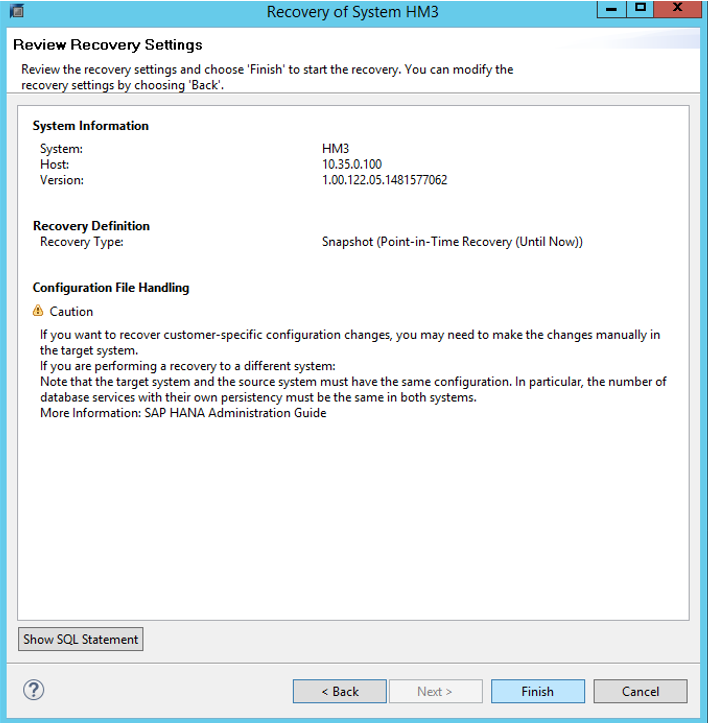
Task: Cancel the recovery wizard
Action: coord(640,691)
